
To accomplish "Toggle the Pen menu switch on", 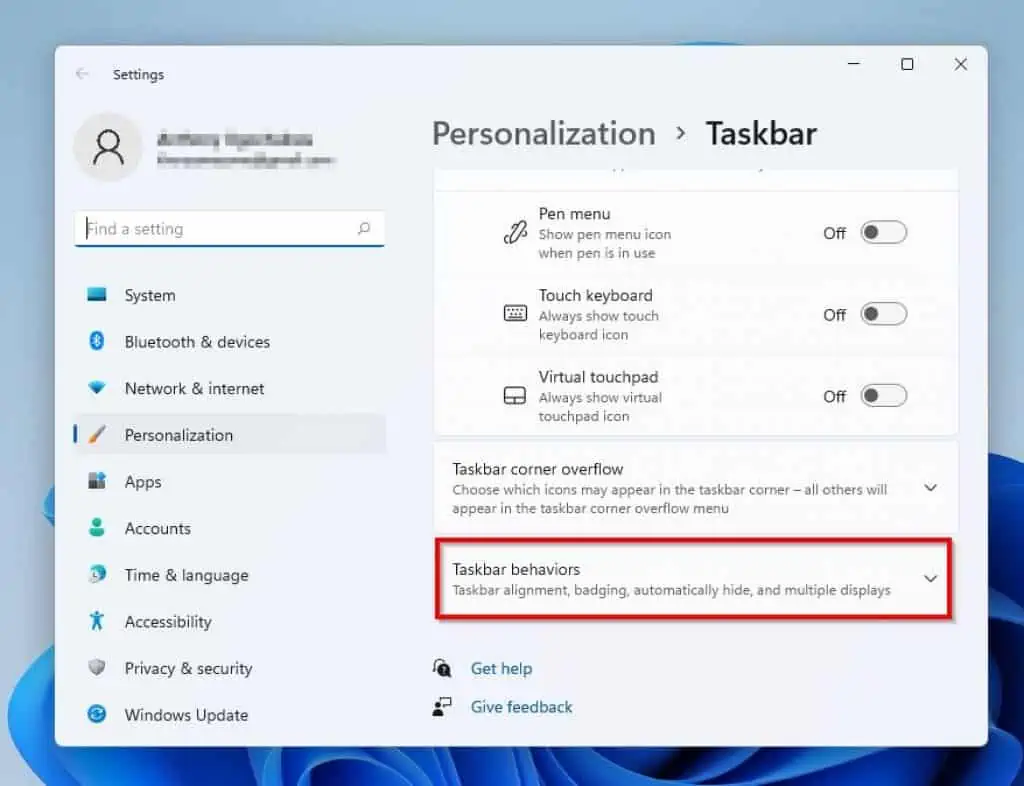I will point(883,232).
